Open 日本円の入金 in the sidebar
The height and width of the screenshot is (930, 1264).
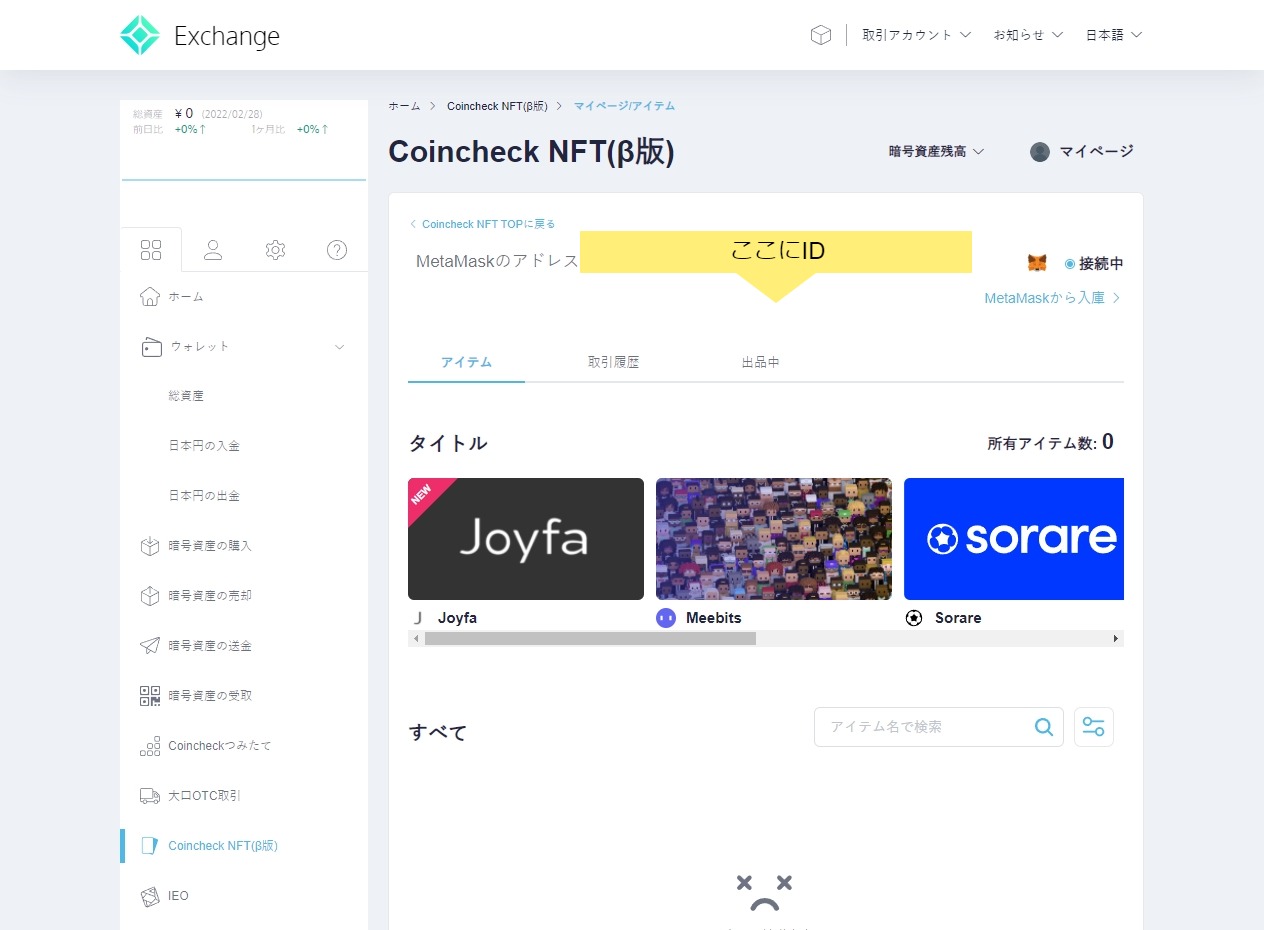click(204, 446)
